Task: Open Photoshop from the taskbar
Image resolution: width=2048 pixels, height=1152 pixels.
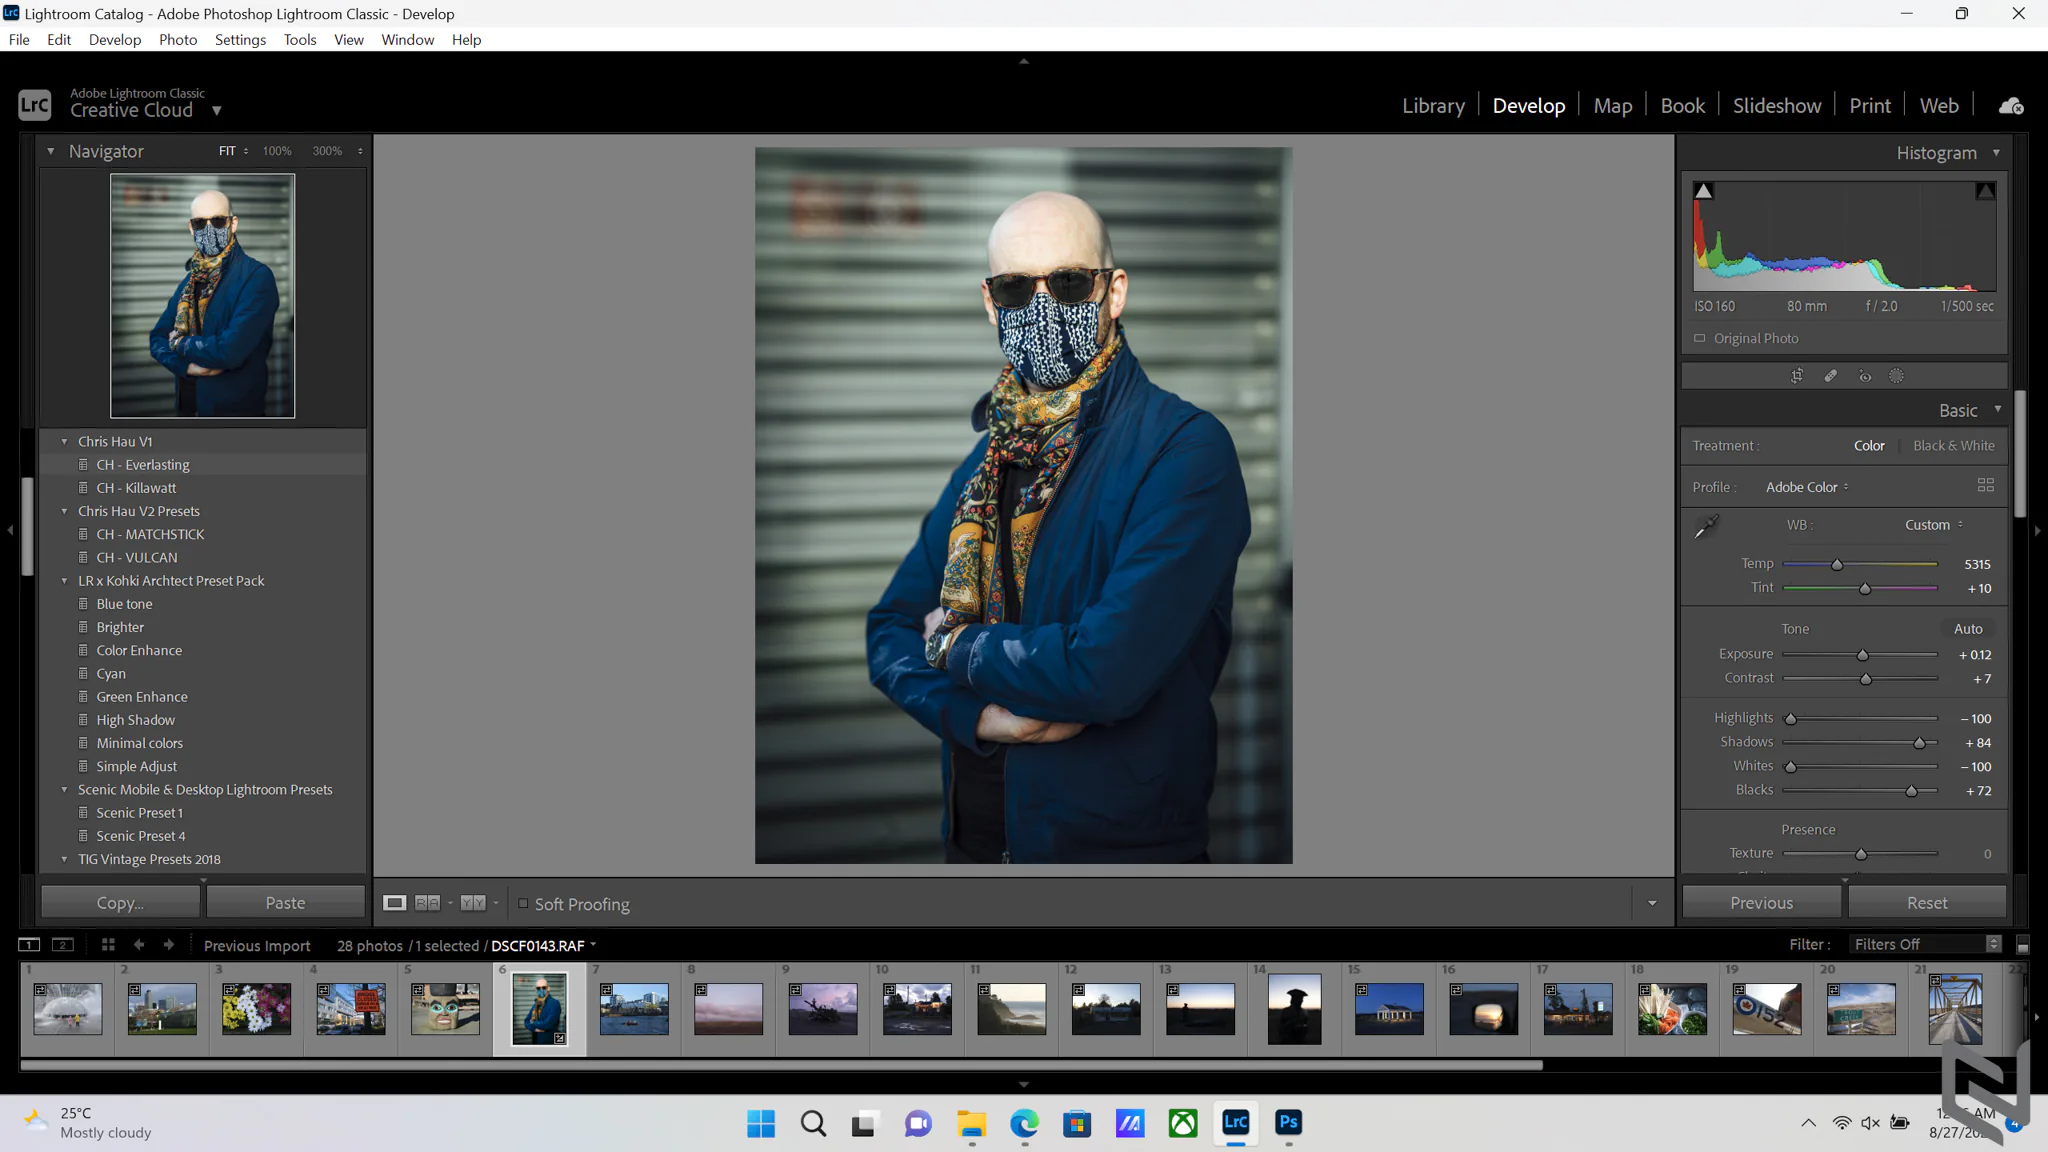Action: coord(1288,1123)
